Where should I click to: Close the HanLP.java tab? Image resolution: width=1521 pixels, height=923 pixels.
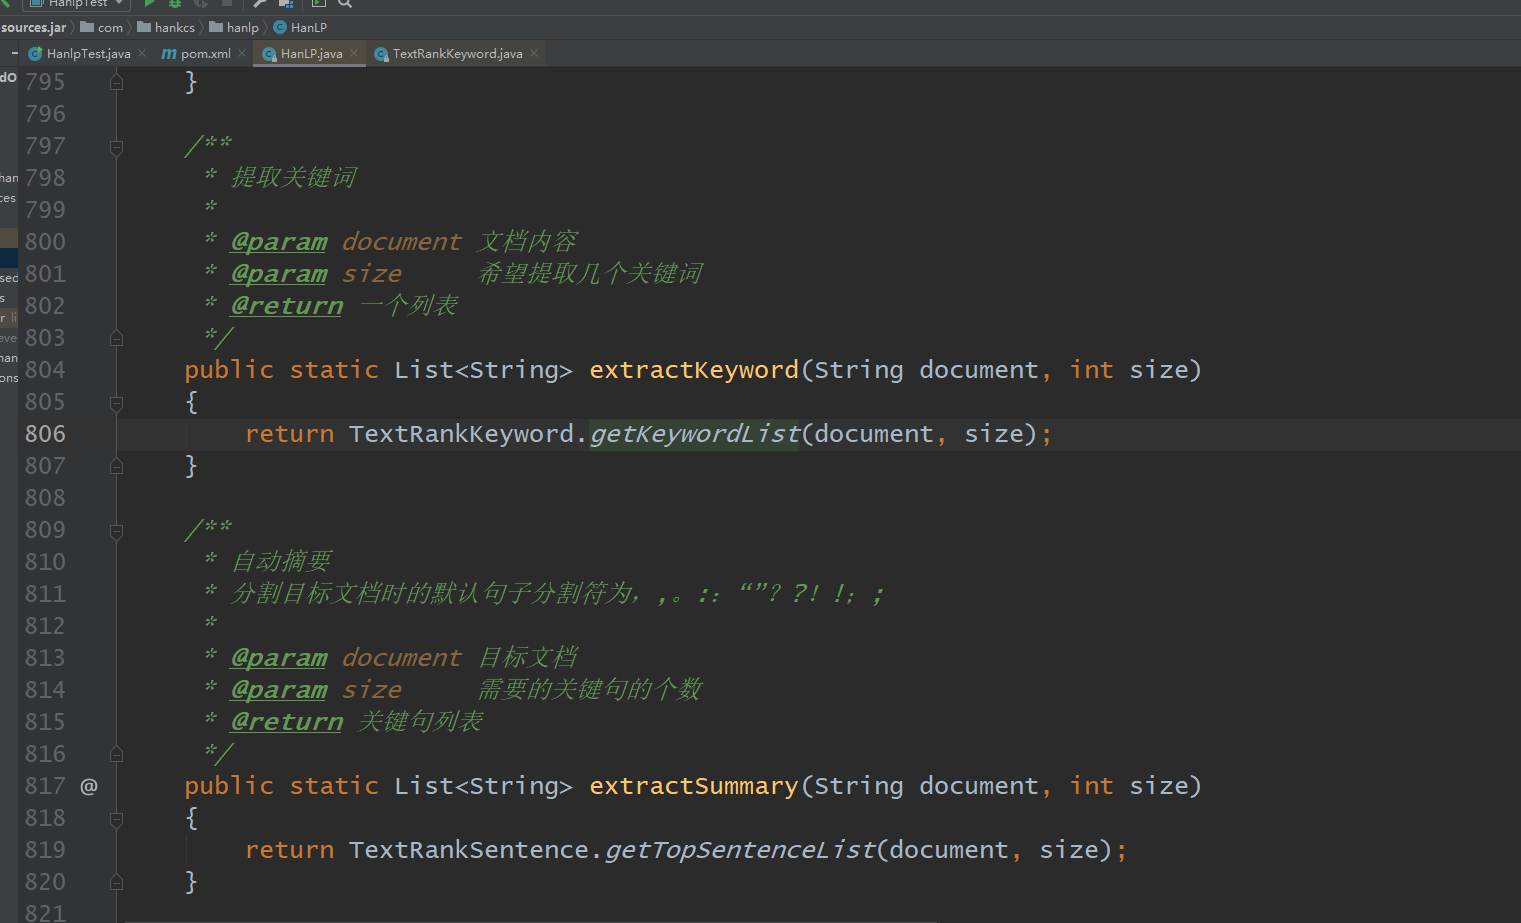(354, 53)
